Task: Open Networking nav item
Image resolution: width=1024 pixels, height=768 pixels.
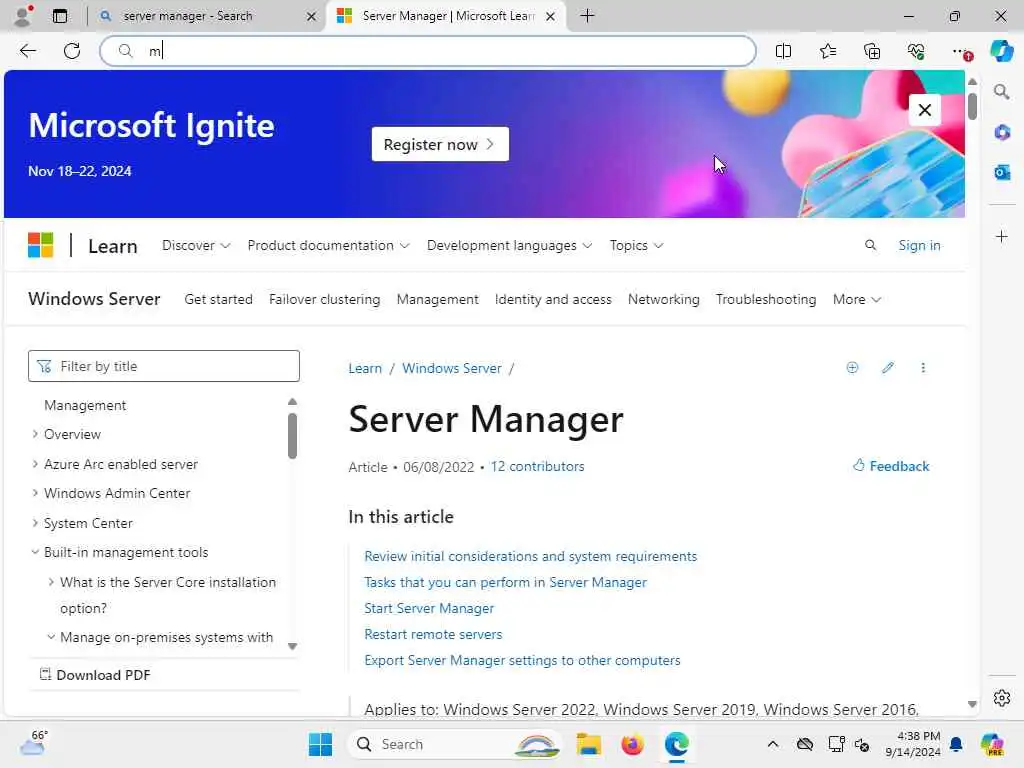Action: click(664, 299)
